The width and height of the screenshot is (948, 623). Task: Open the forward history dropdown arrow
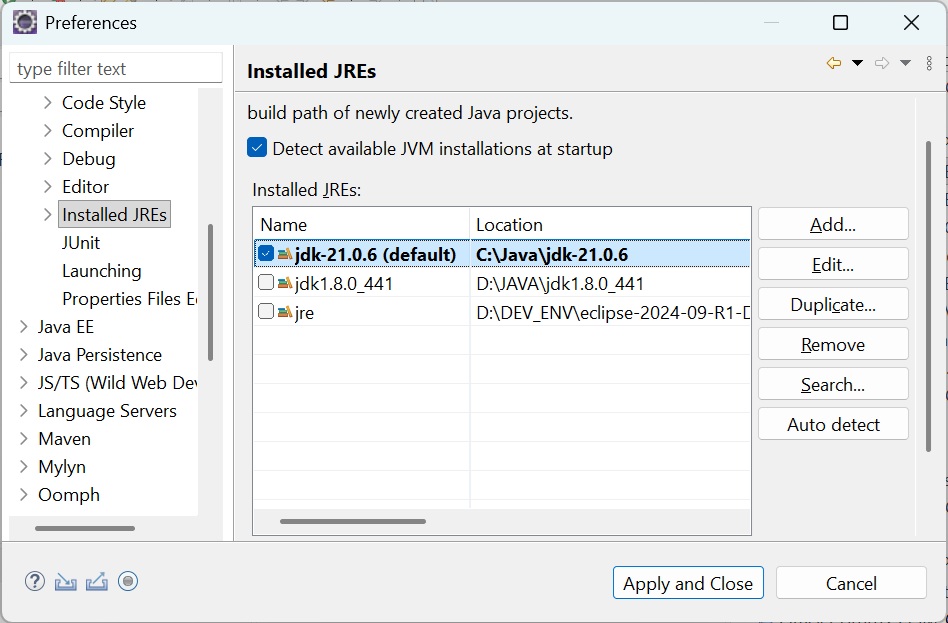tap(905, 63)
